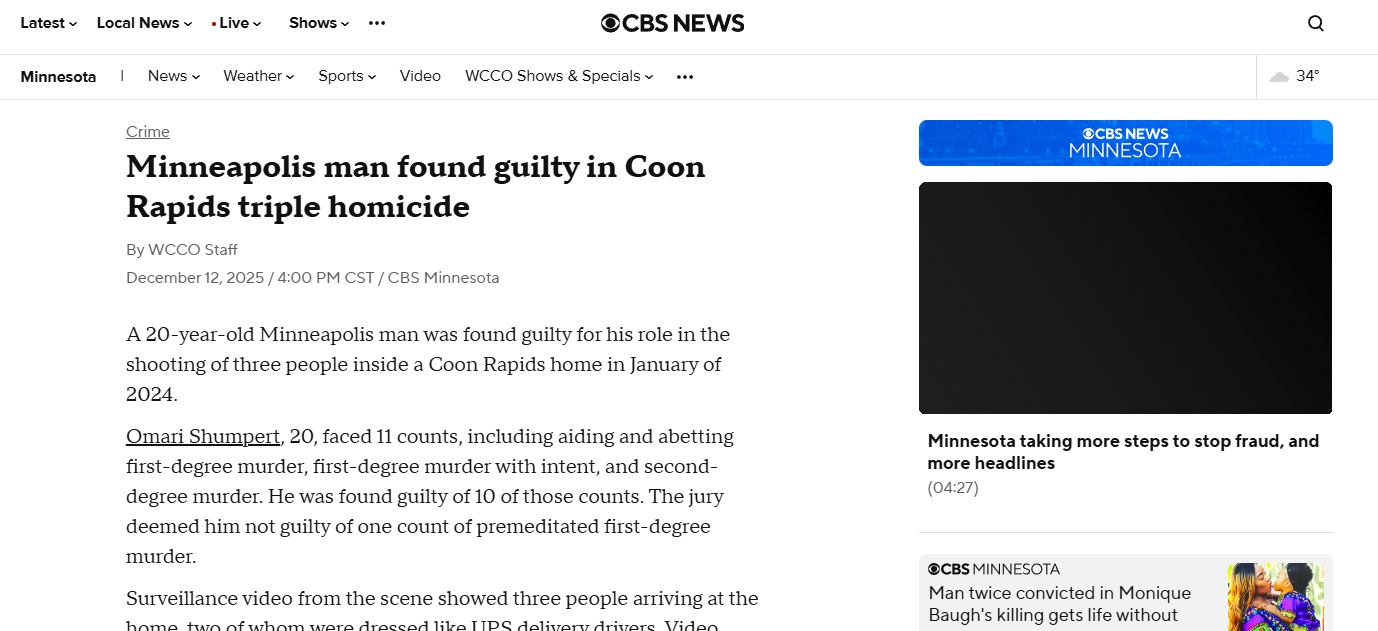Open top bar more options ellipsis

tap(377, 23)
